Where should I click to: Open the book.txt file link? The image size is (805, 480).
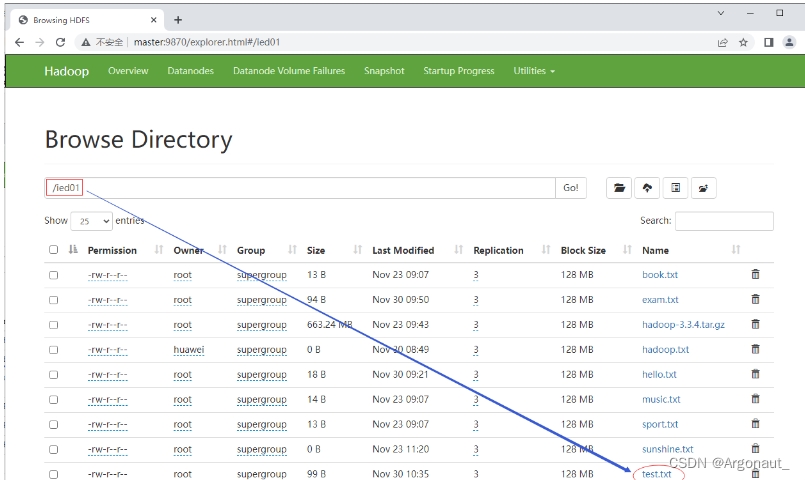tap(660, 275)
